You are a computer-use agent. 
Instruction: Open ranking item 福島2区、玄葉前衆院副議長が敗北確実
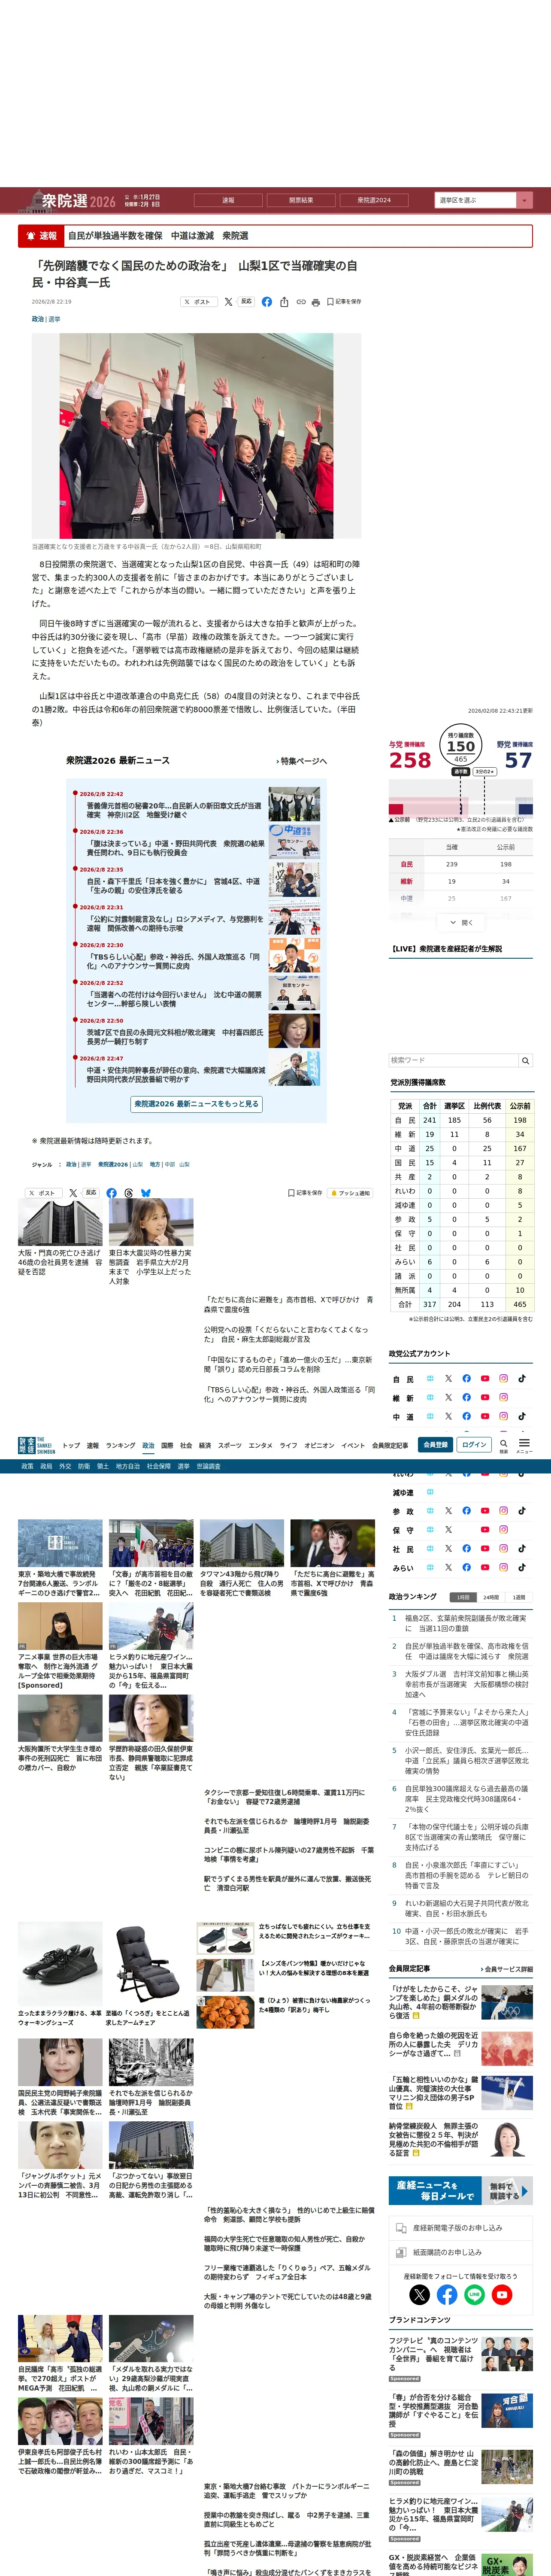(466, 1623)
